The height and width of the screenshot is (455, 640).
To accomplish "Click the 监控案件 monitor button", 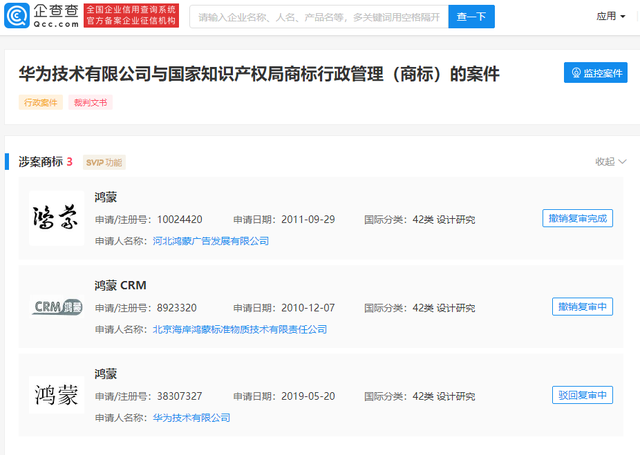I will point(595,74).
